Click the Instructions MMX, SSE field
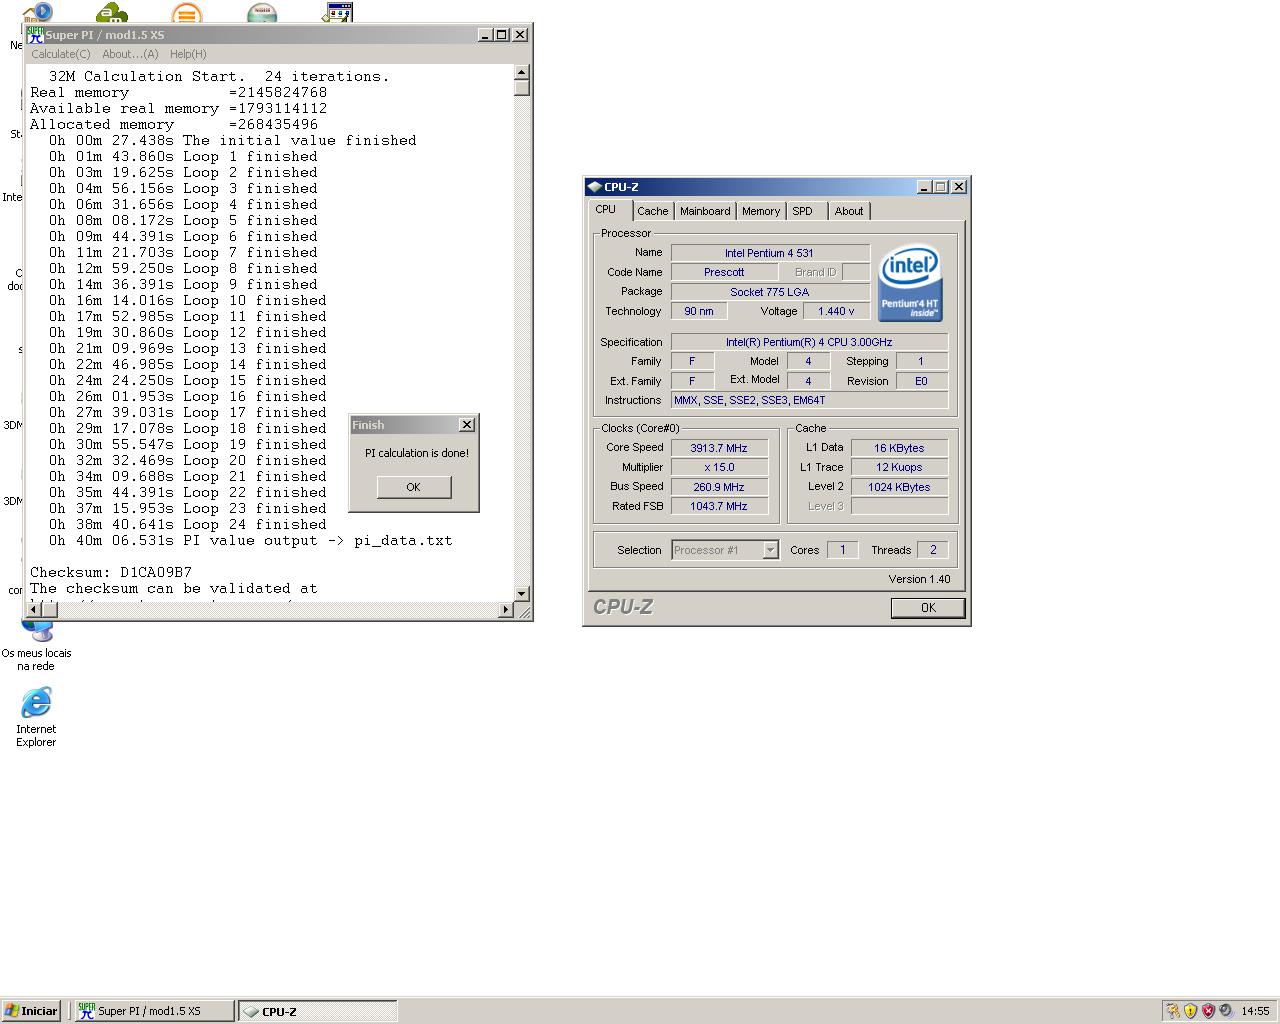The height and width of the screenshot is (1024, 1280). point(809,400)
